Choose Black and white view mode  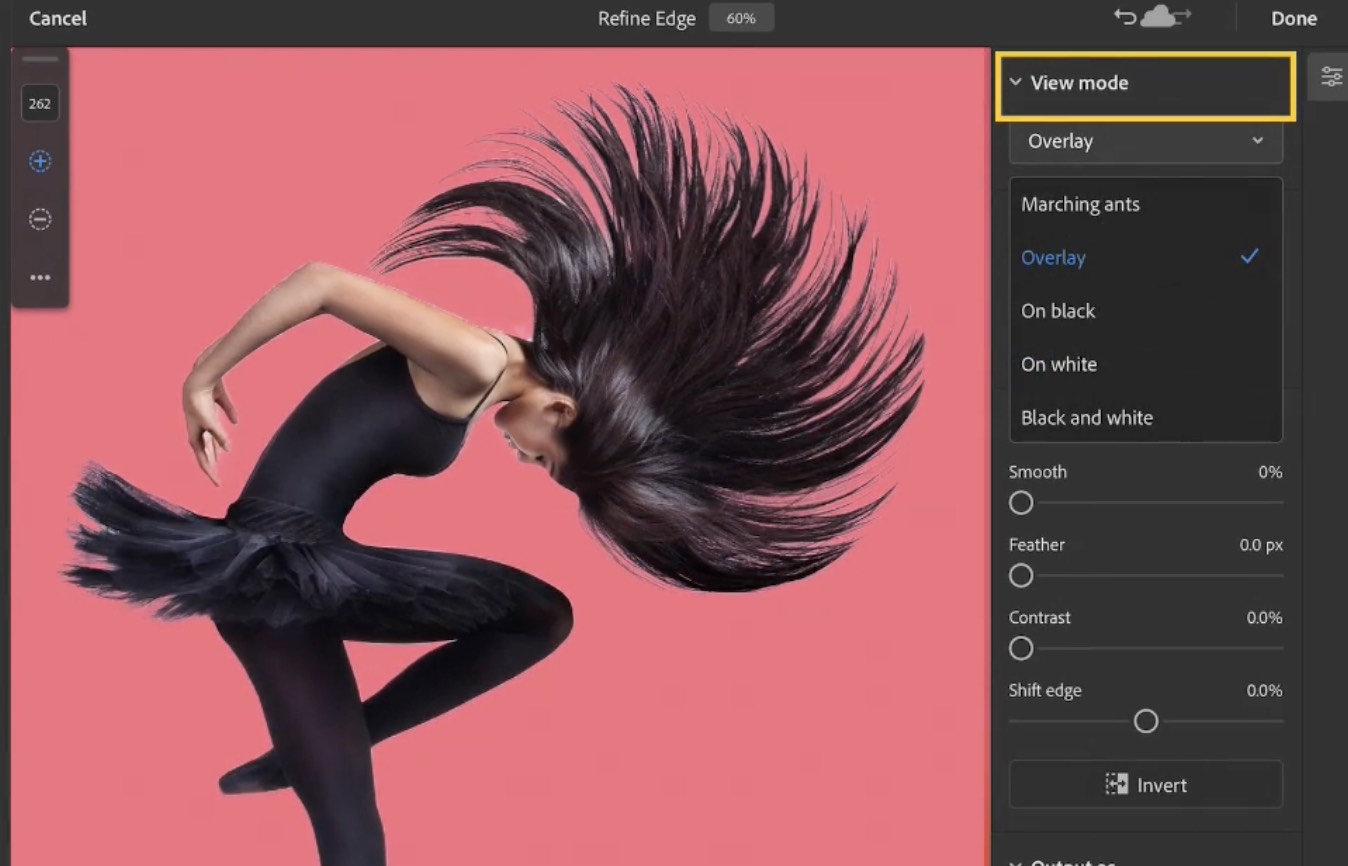coord(1146,418)
